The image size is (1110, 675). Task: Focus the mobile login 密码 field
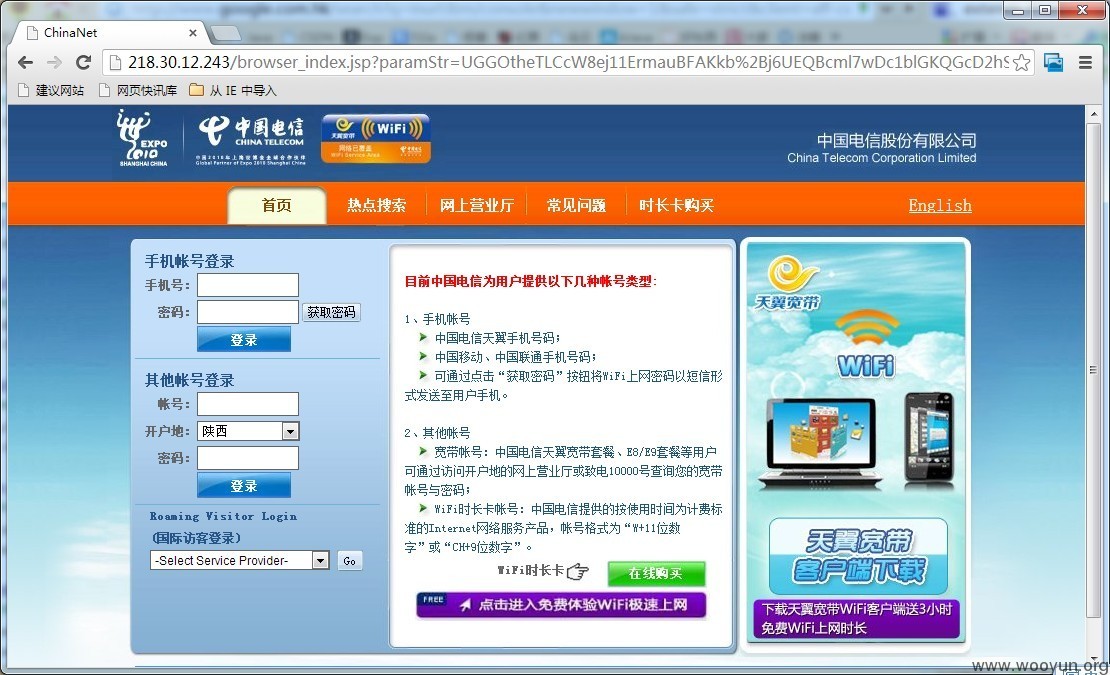[x=248, y=312]
